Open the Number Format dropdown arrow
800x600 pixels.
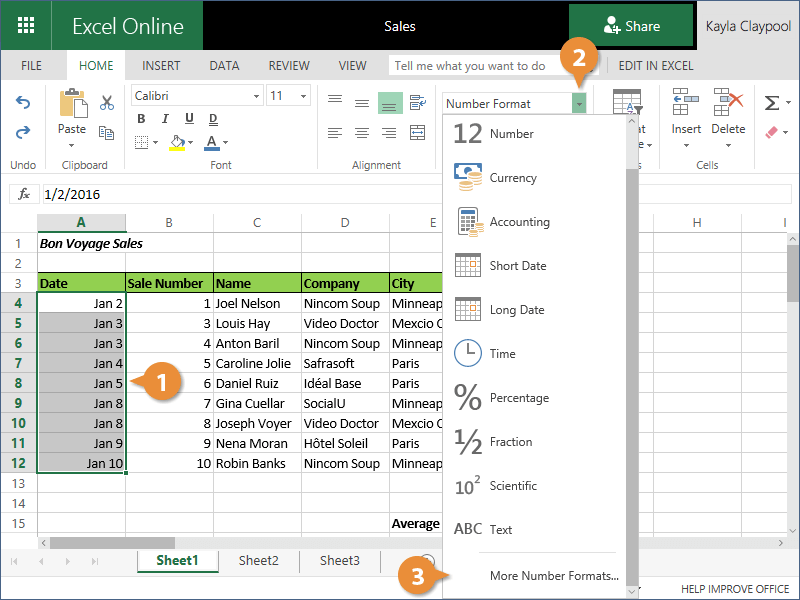[x=579, y=104]
